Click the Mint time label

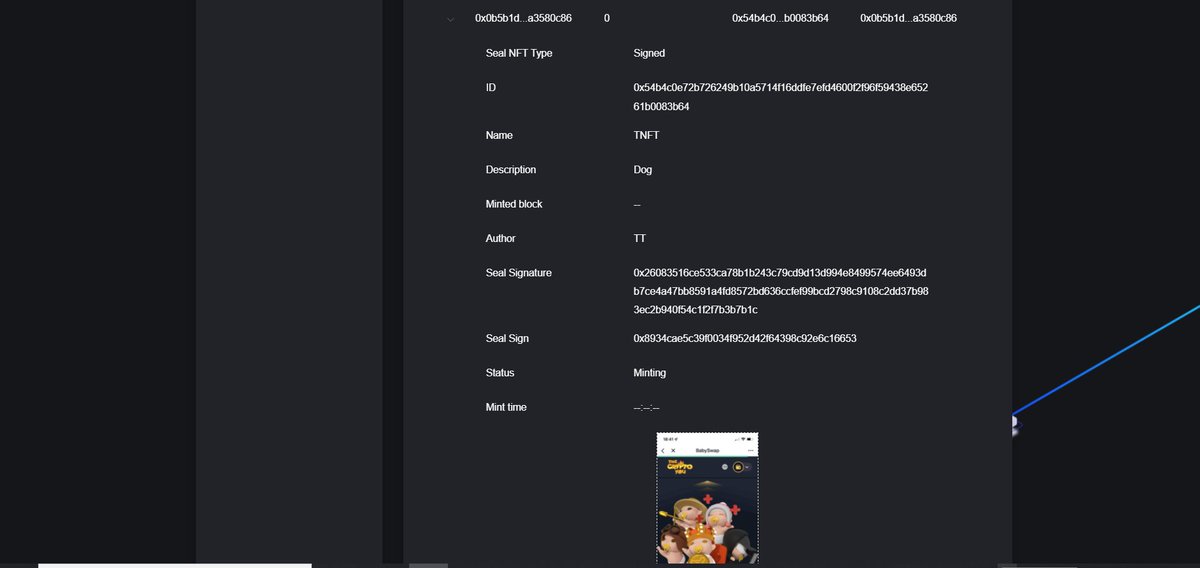[506, 408]
